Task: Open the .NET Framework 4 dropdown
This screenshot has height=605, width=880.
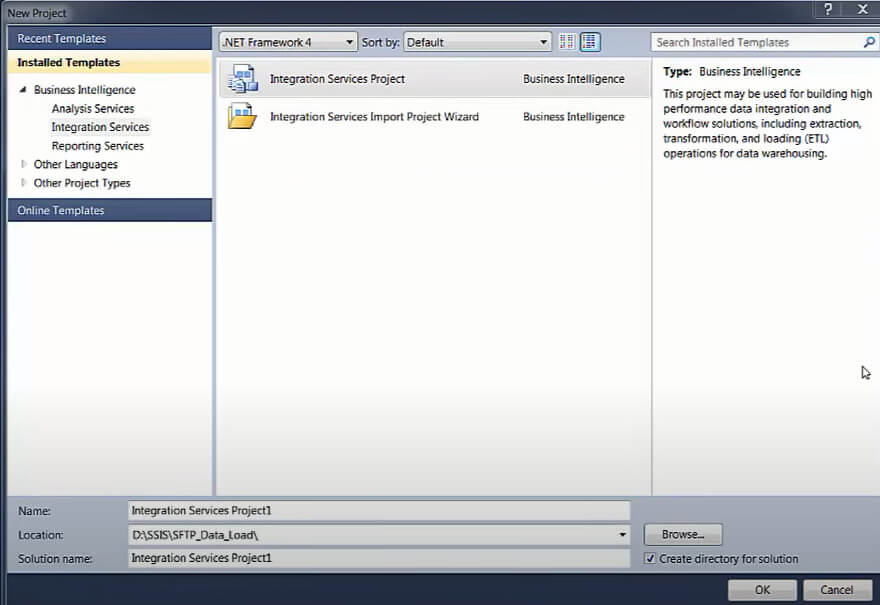Action: click(x=288, y=42)
